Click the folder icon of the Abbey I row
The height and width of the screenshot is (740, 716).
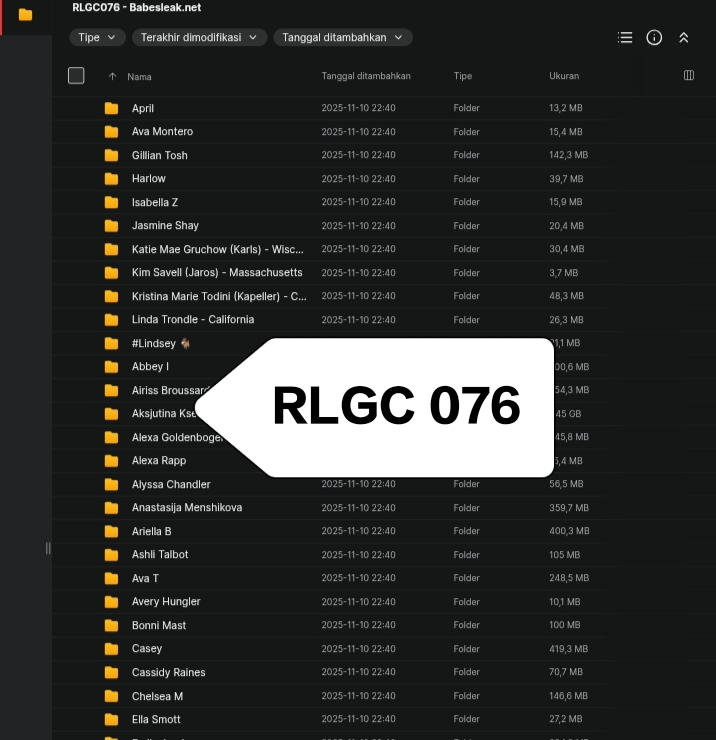[111, 367]
